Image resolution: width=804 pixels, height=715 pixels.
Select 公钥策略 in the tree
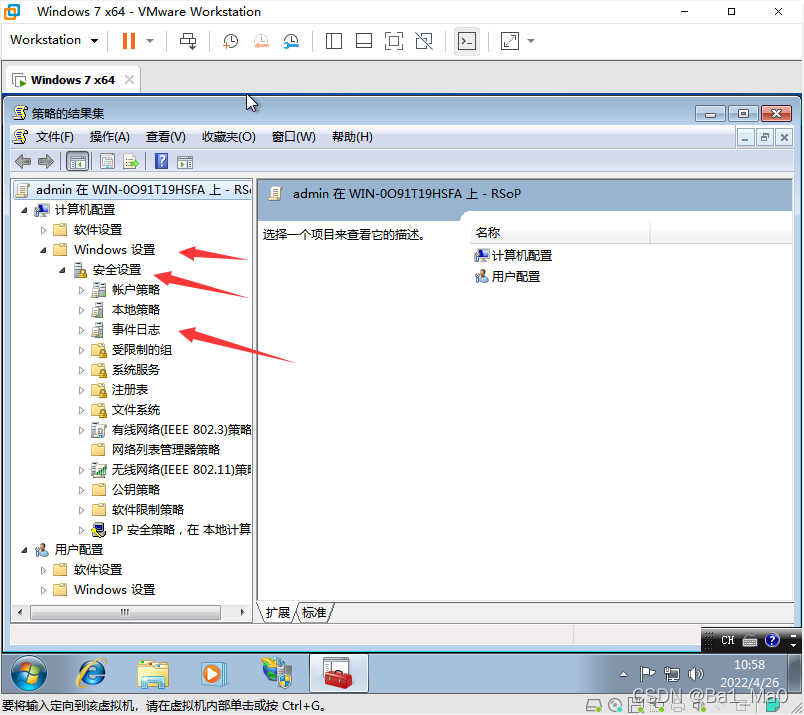tap(135, 490)
